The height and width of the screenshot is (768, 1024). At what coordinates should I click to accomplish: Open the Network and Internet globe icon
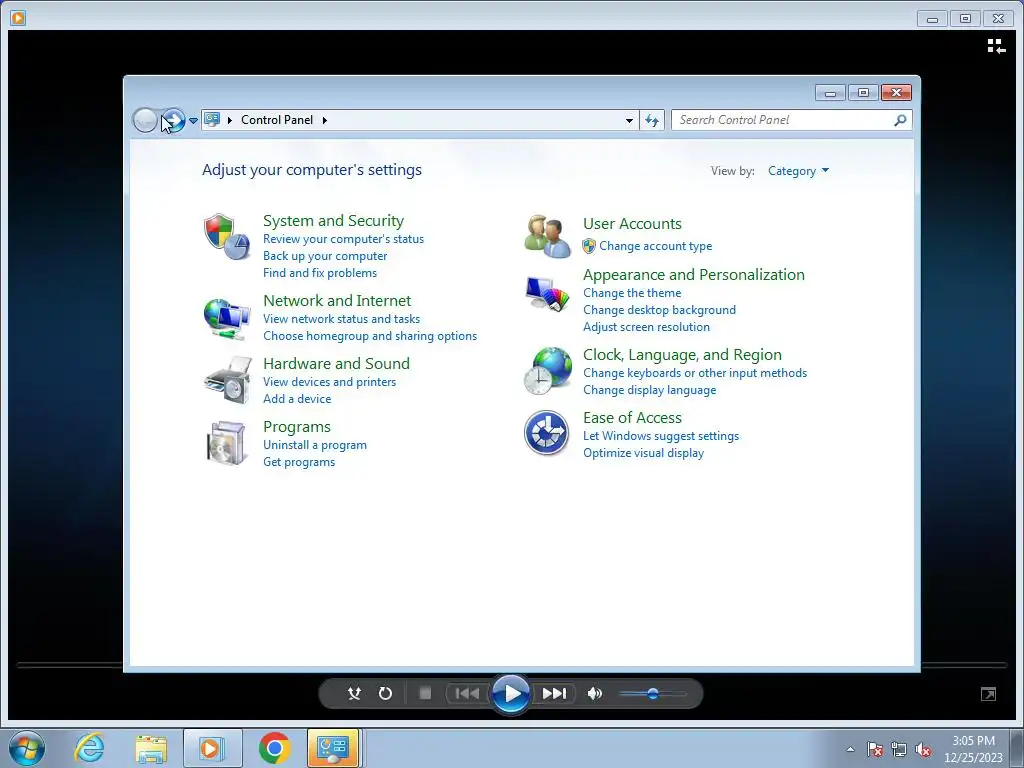(227, 319)
